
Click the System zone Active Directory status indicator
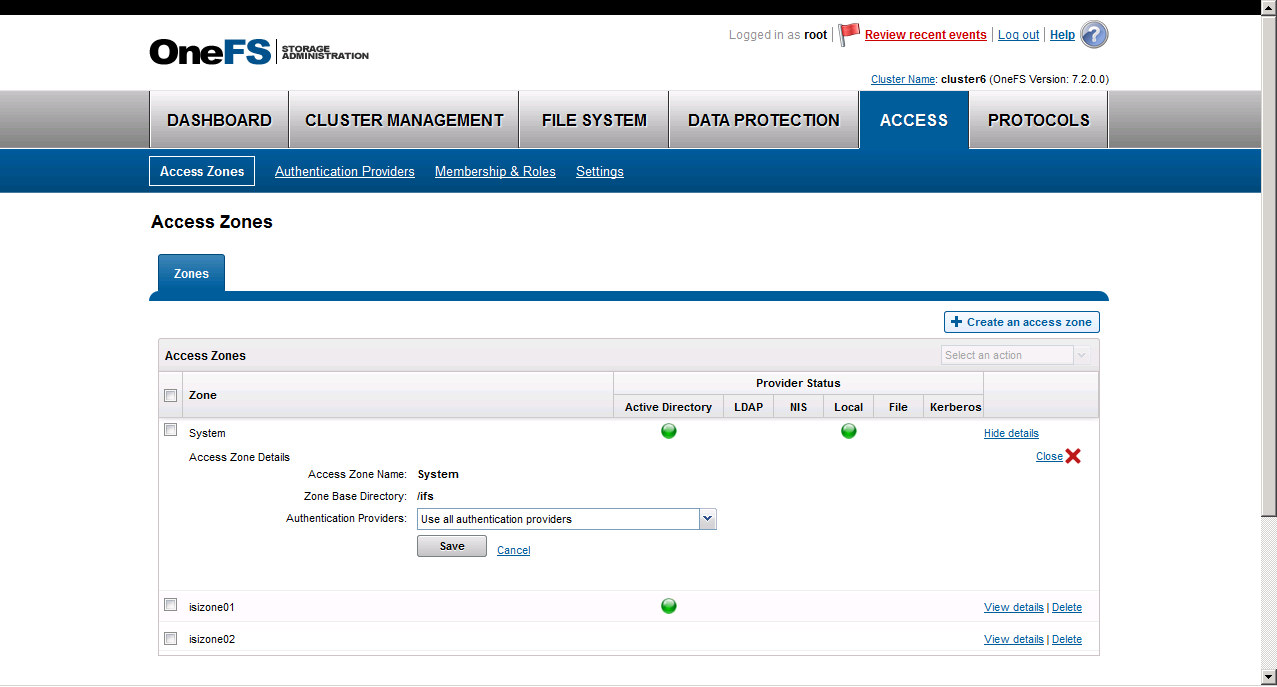point(669,432)
